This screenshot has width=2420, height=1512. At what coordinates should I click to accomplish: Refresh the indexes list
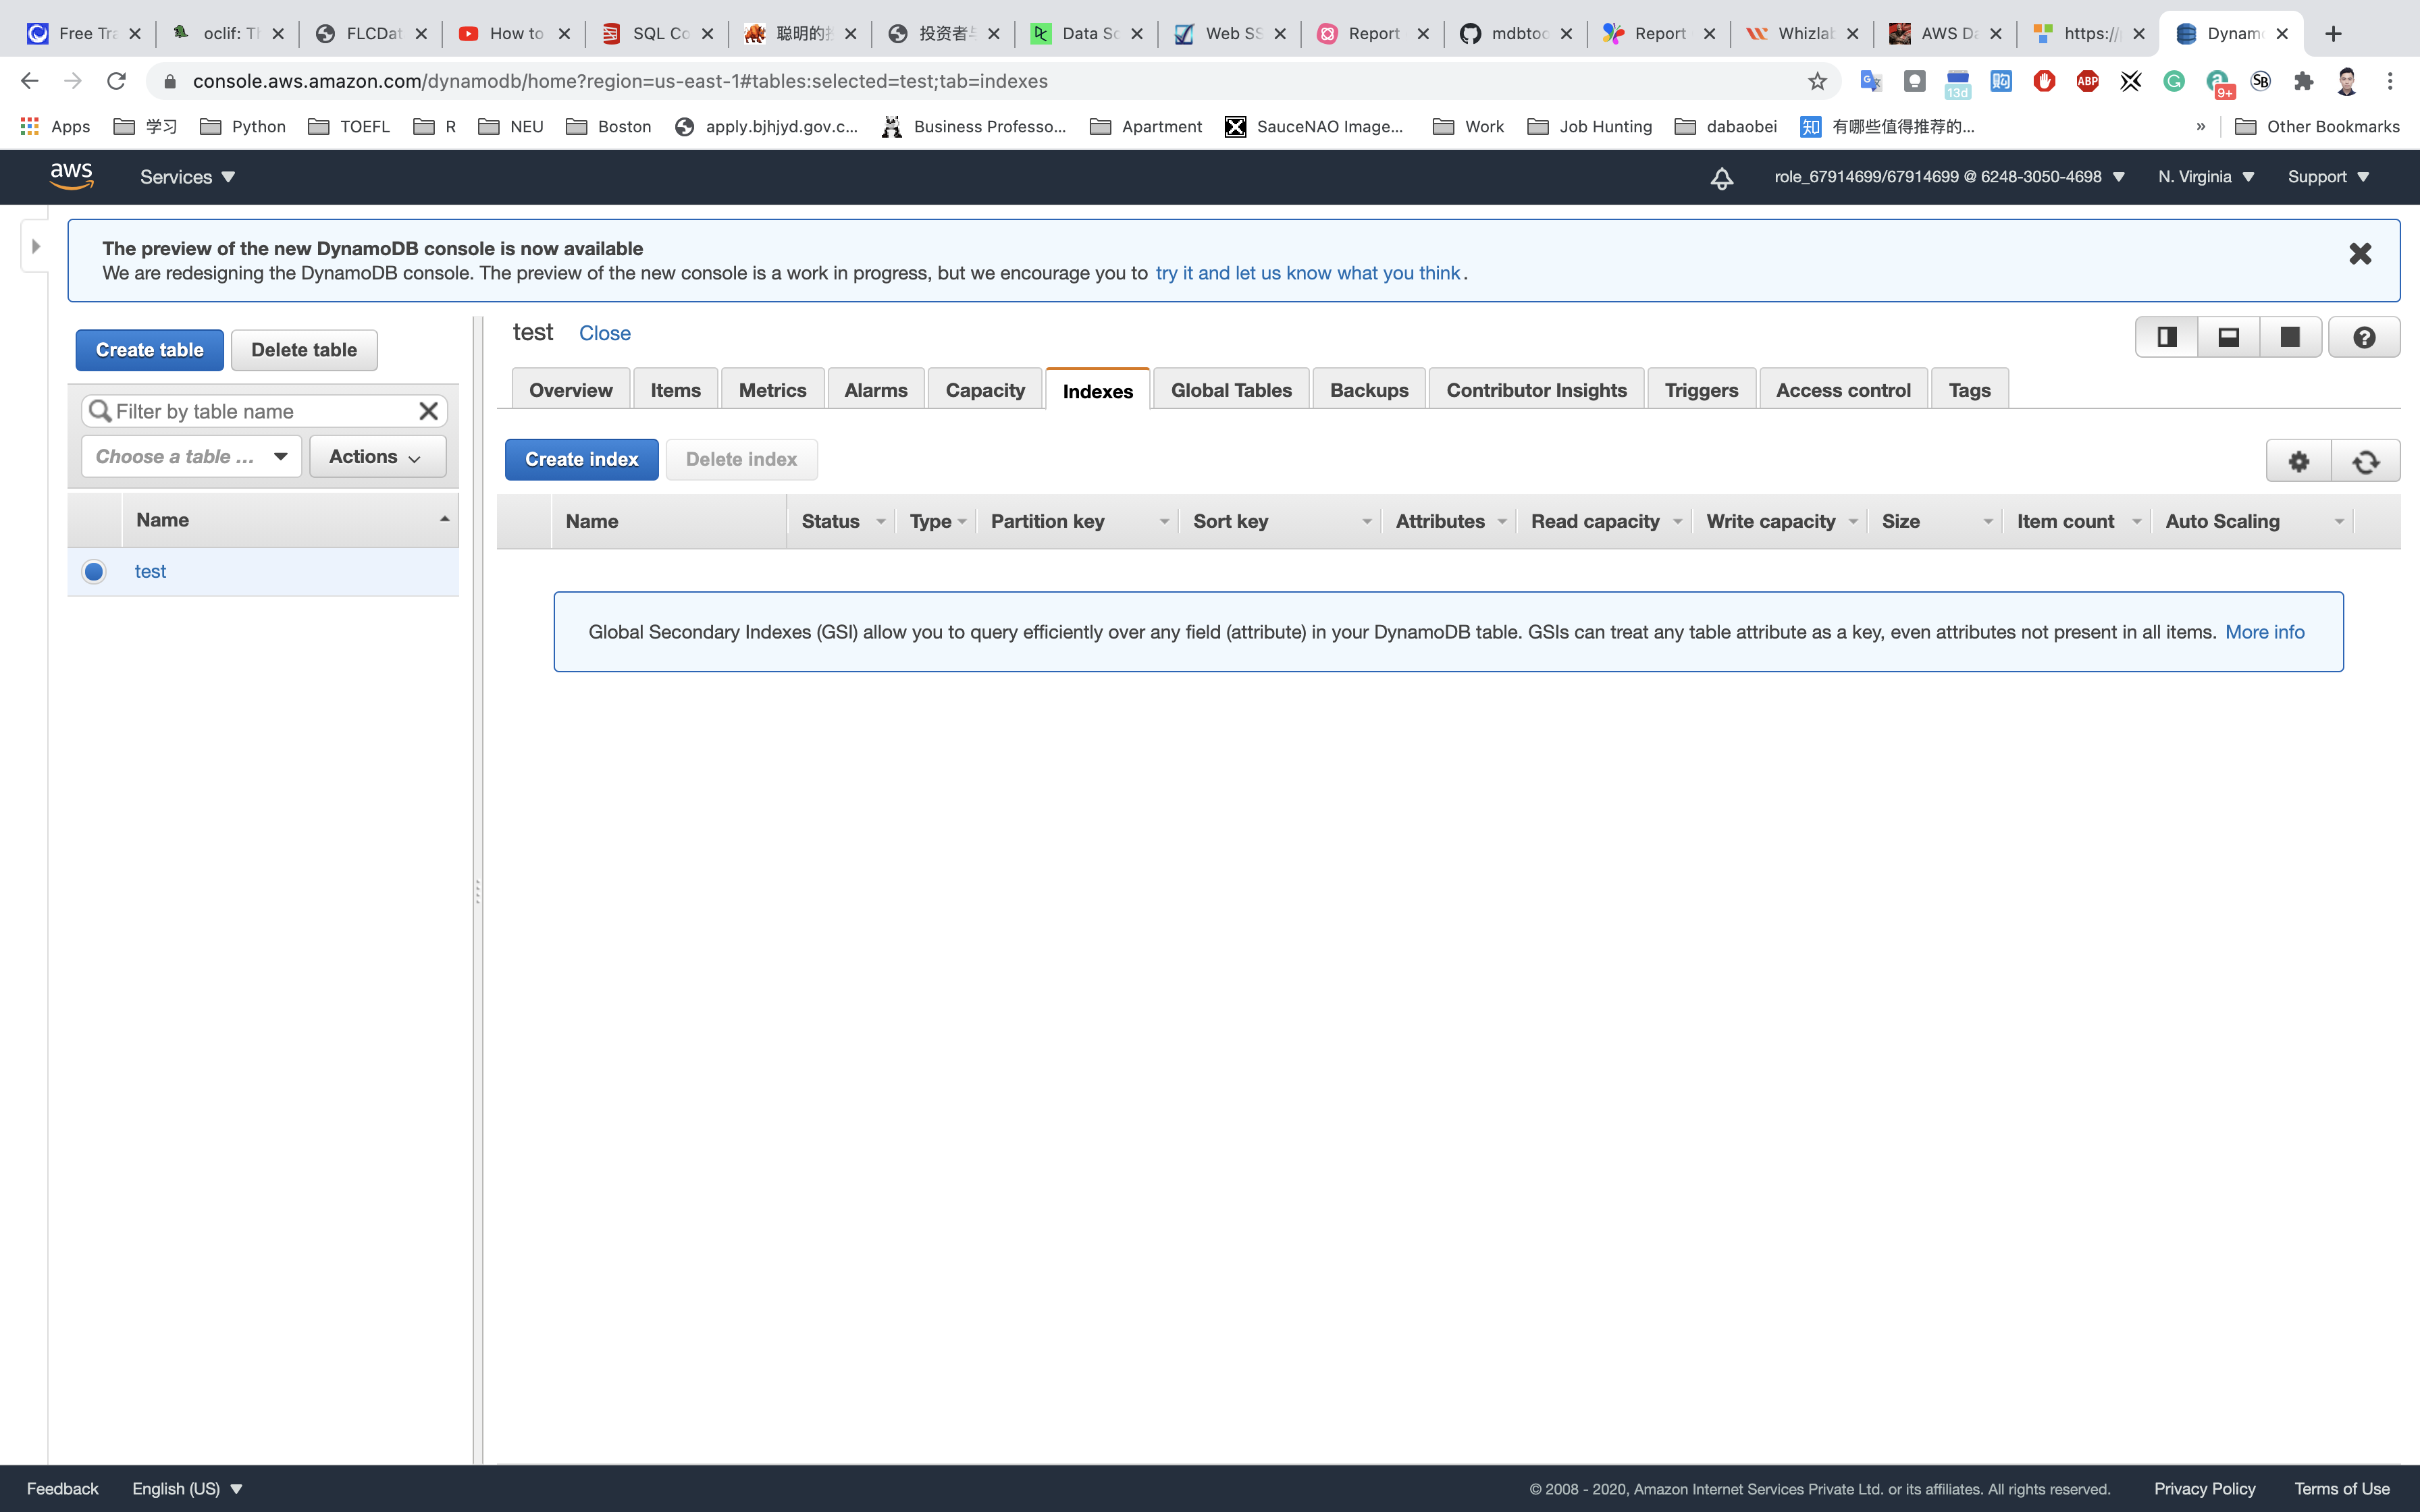2365,461
